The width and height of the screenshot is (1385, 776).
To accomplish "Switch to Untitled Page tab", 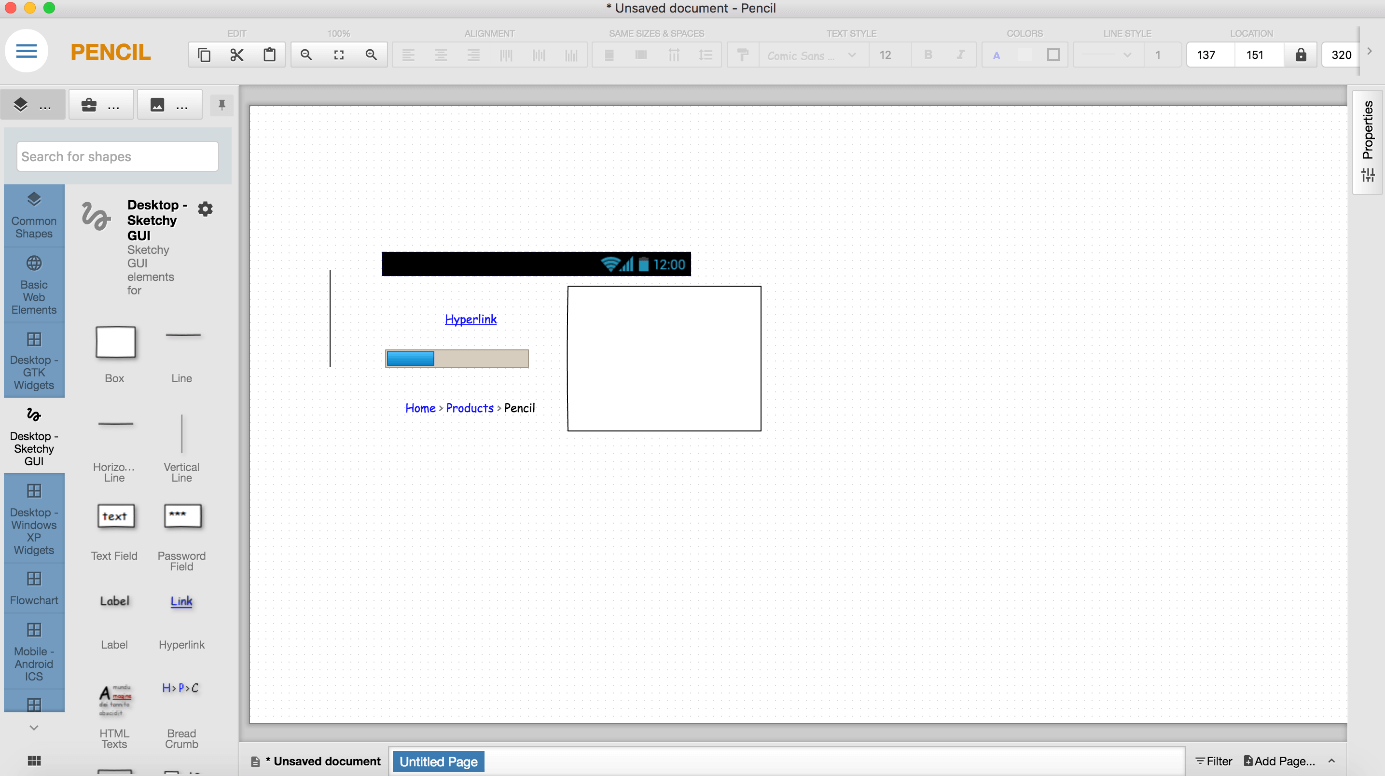I will pyautogui.click(x=439, y=762).
